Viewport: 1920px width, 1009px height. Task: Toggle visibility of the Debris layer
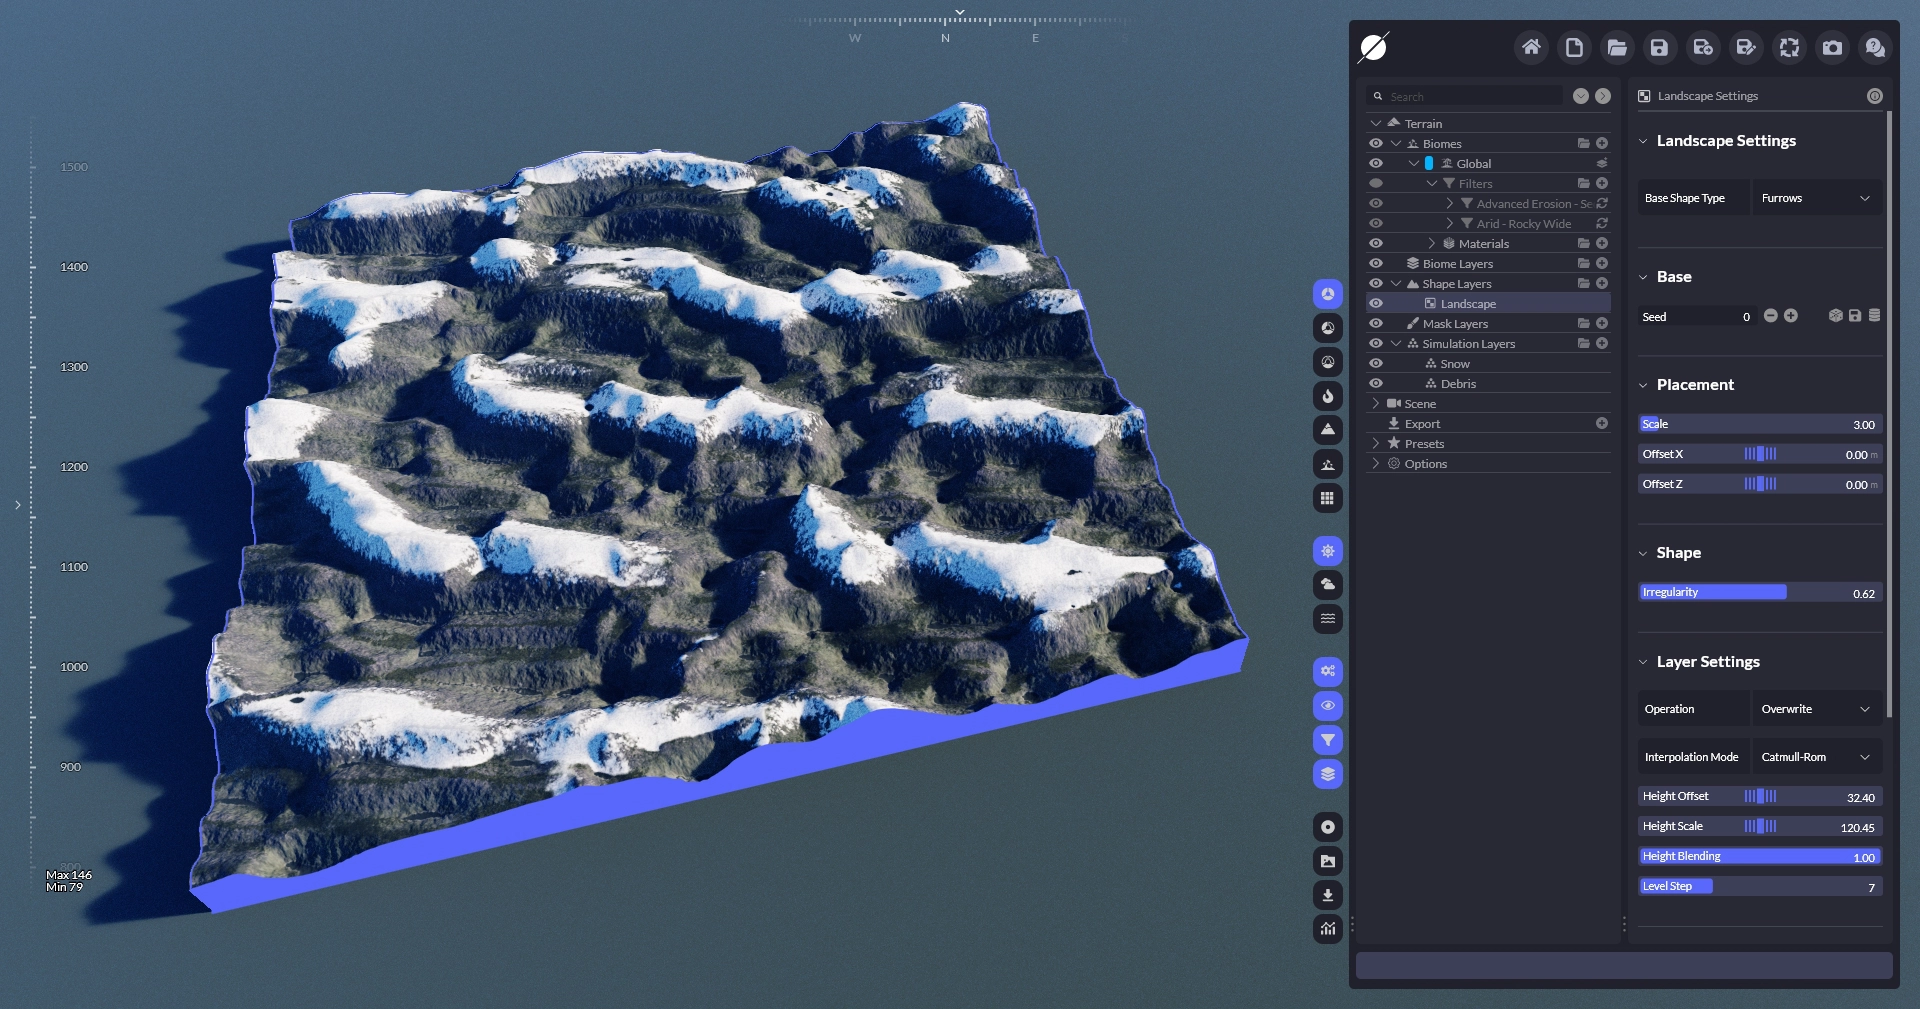click(x=1376, y=384)
